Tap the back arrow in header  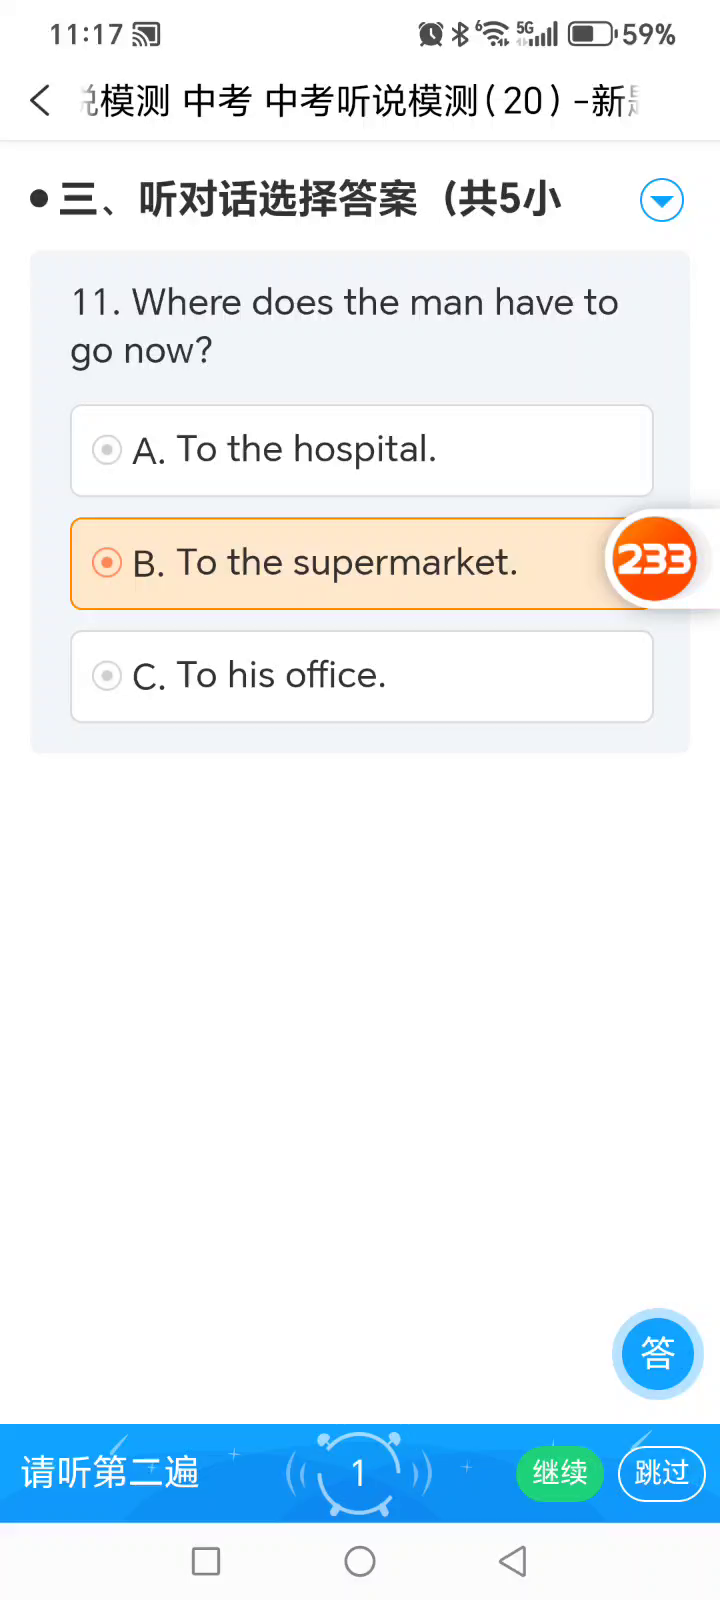[40, 100]
